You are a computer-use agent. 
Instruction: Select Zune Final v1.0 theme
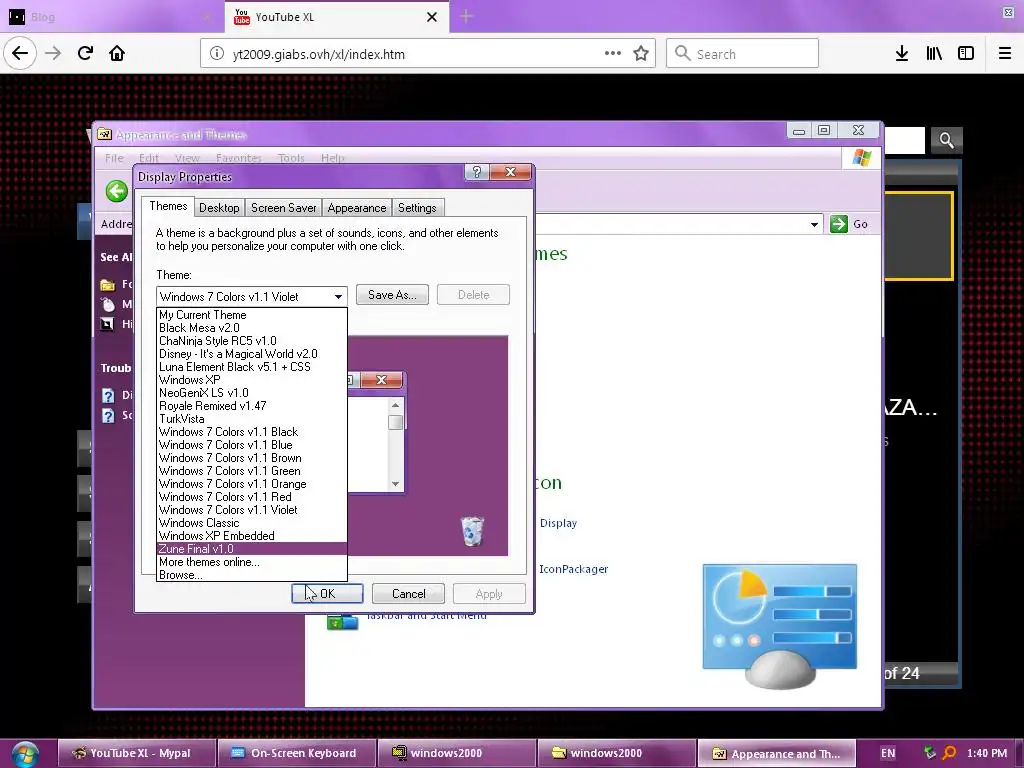tap(252, 549)
